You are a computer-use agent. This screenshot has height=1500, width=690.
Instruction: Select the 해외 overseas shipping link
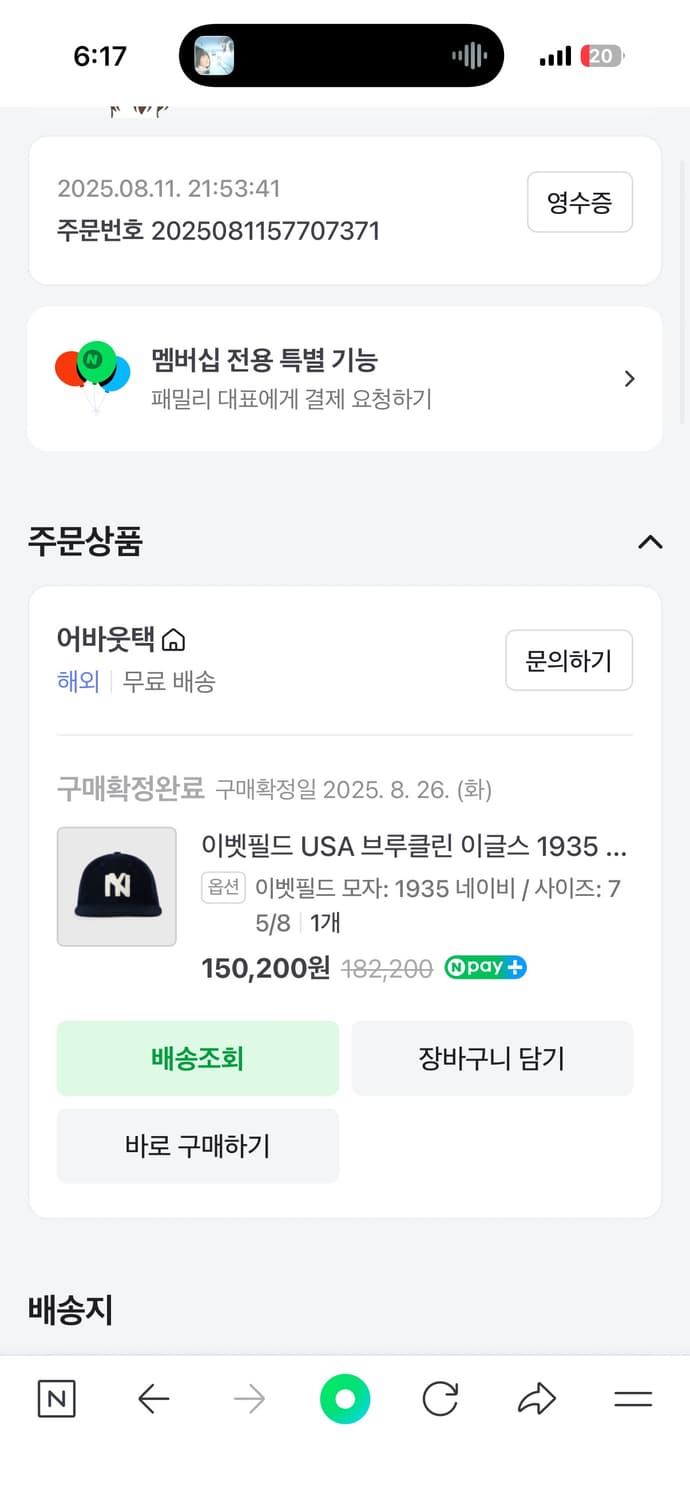click(x=78, y=682)
